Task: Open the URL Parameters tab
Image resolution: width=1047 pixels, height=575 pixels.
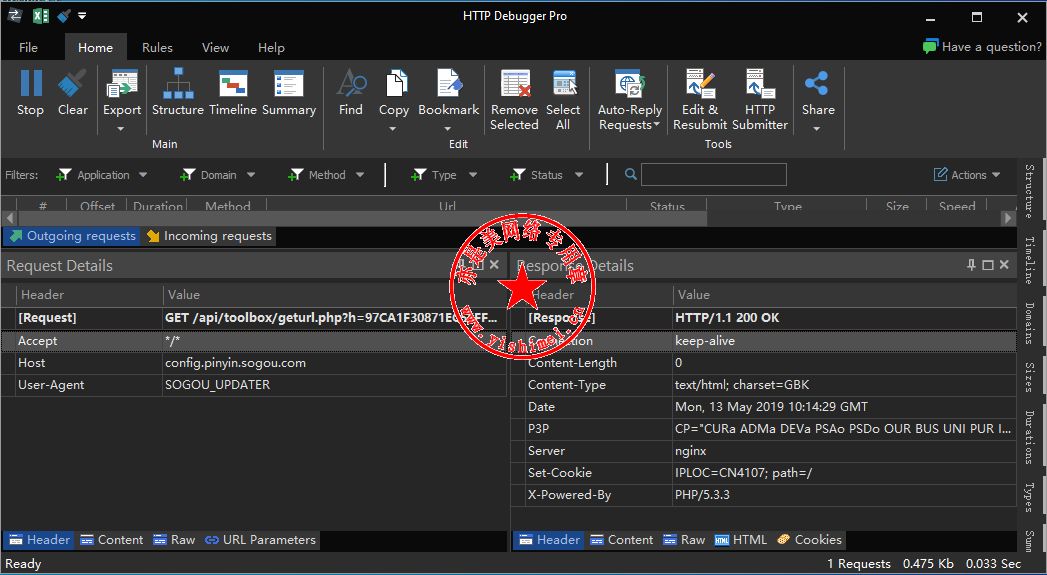Action: point(260,540)
